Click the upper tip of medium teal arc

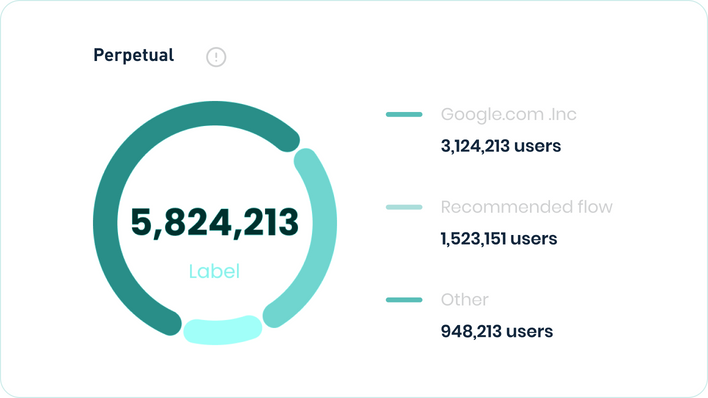[306, 160]
